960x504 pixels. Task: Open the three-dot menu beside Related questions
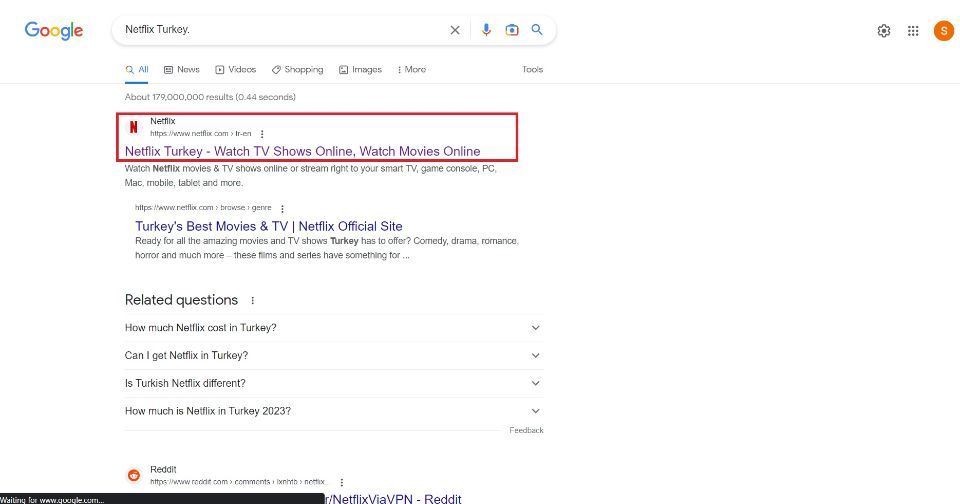(252, 300)
